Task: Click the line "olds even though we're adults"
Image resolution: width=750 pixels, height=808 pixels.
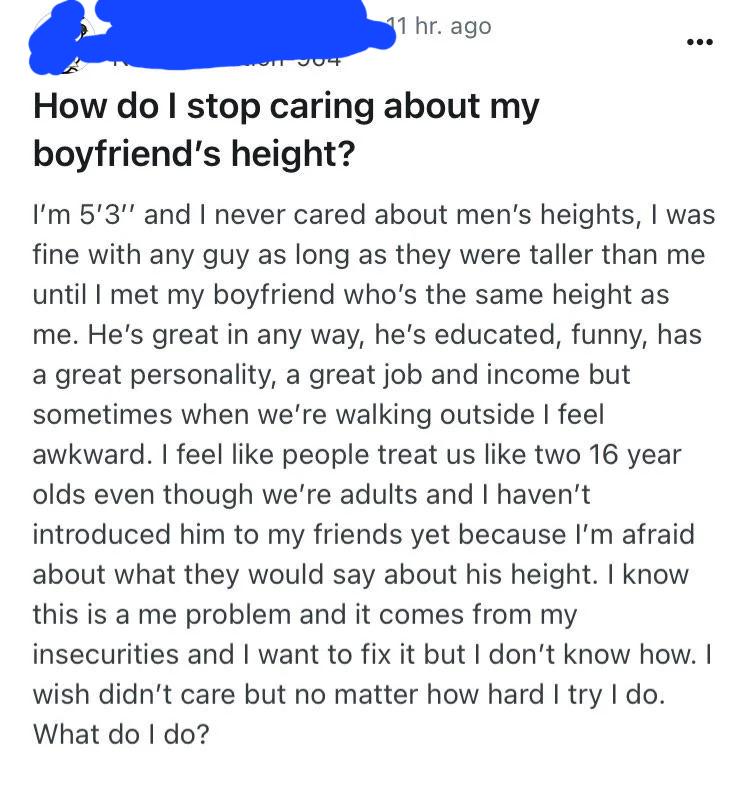Action: tap(311, 495)
